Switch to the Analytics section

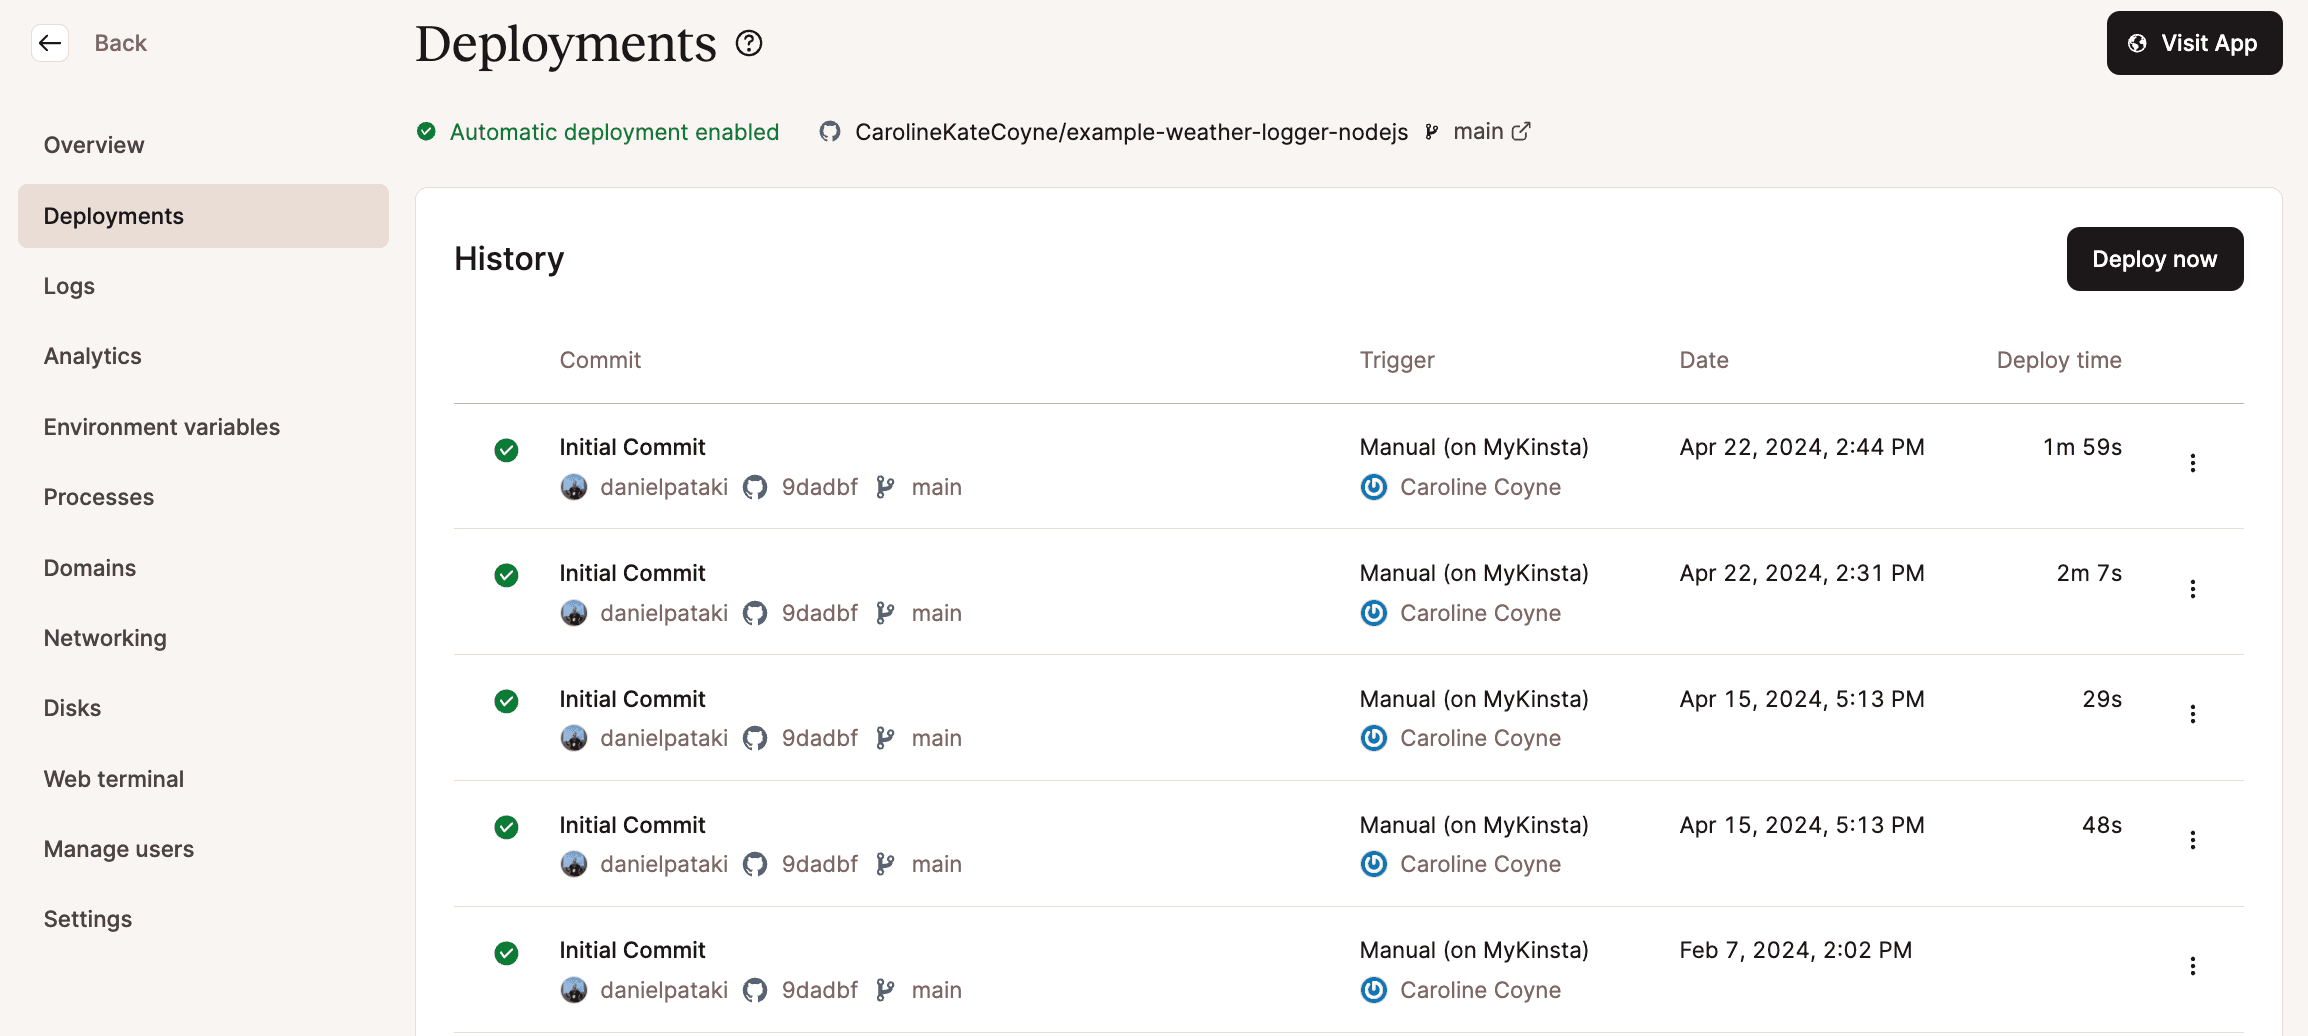92,356
